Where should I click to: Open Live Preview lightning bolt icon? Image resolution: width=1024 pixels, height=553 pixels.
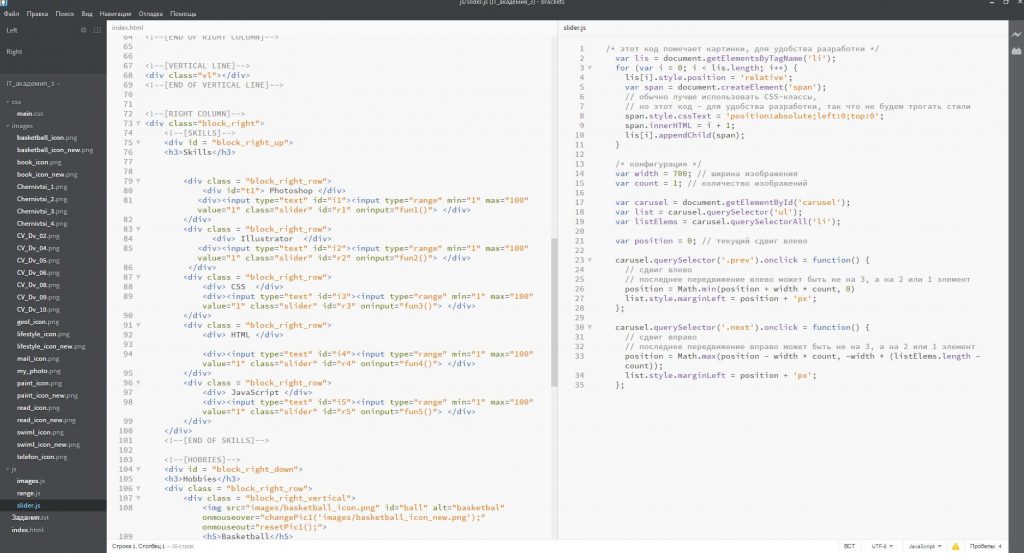point(1016,35)
